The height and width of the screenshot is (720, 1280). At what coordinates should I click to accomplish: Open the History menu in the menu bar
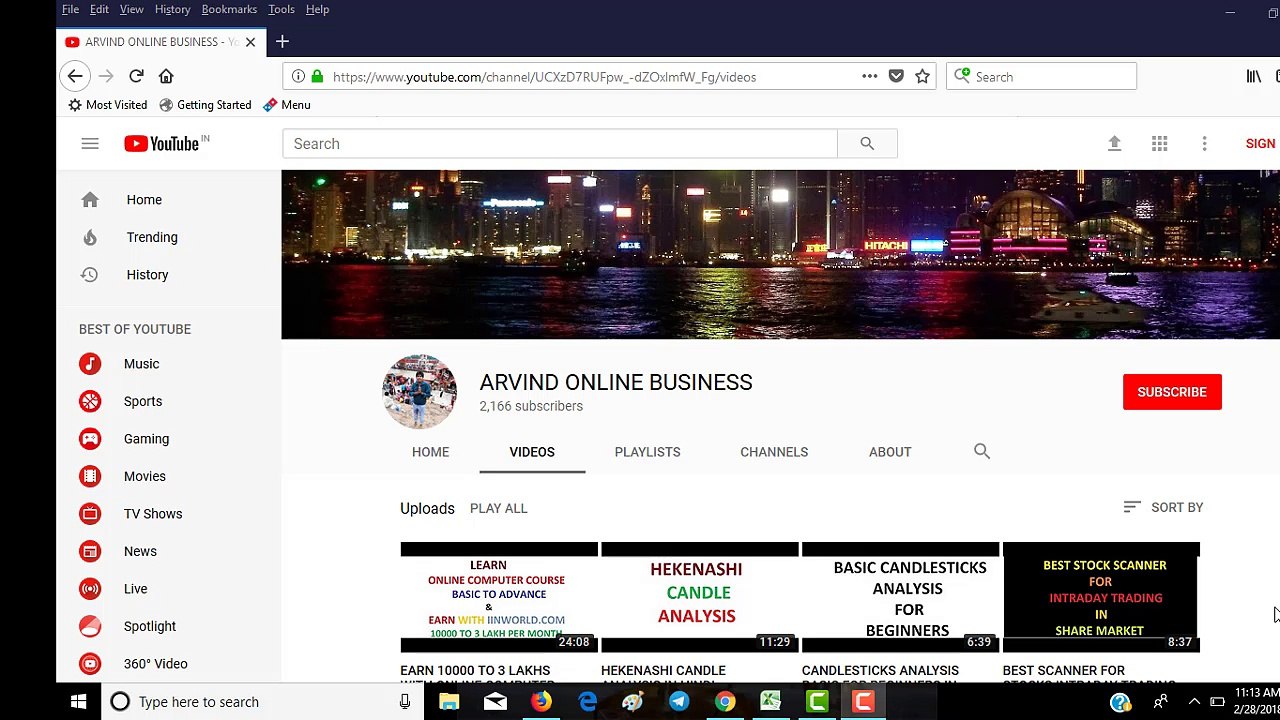pyautogui.click(x=172, y=9)
